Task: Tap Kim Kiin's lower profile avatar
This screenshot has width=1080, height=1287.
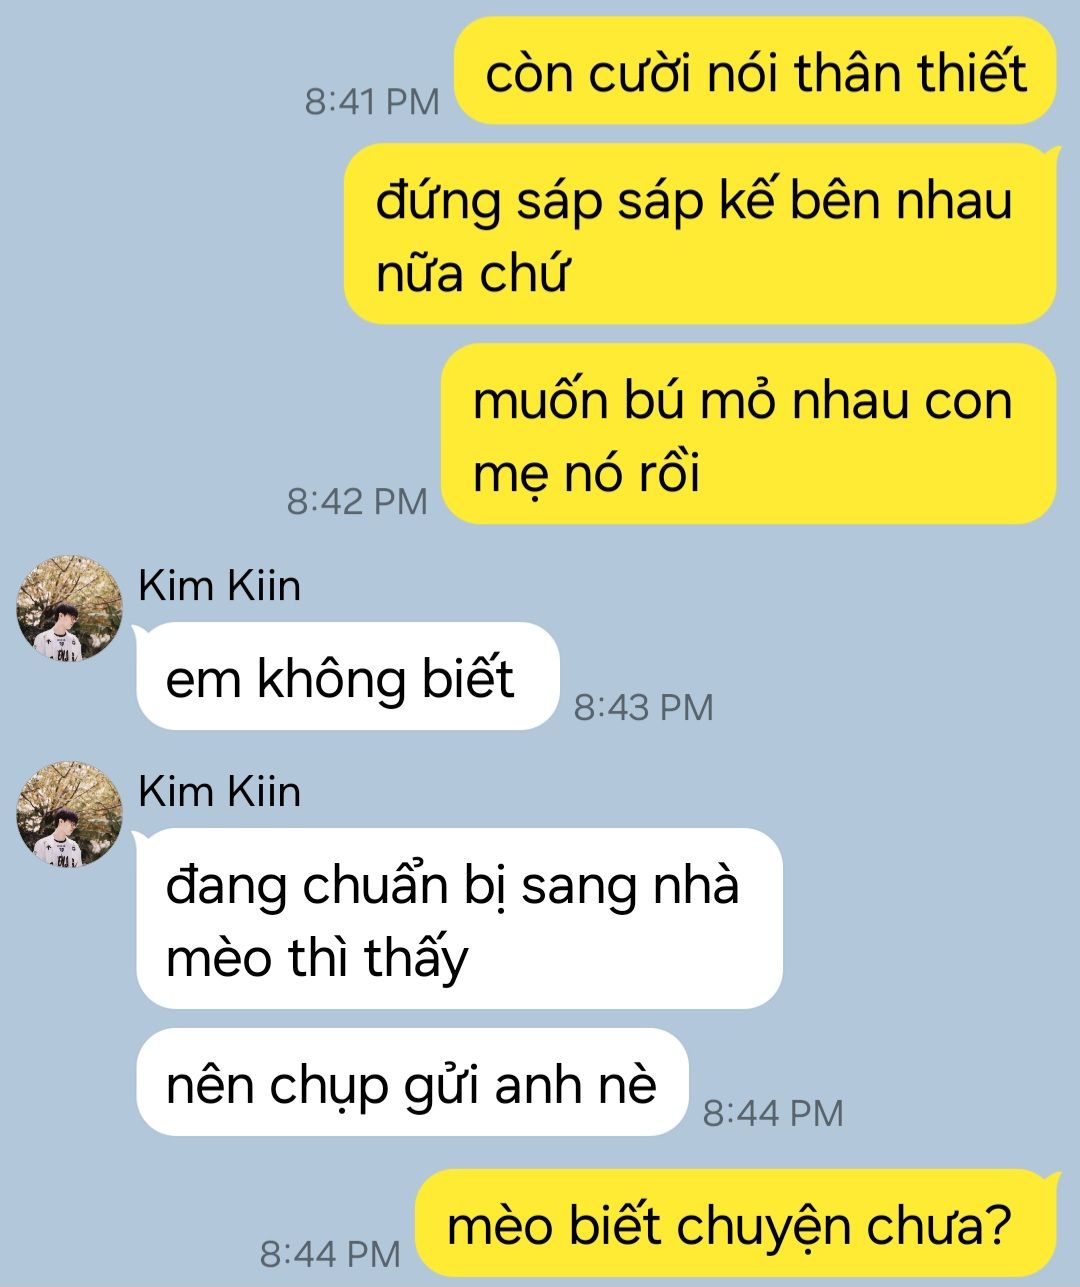Action: [70, 814]
